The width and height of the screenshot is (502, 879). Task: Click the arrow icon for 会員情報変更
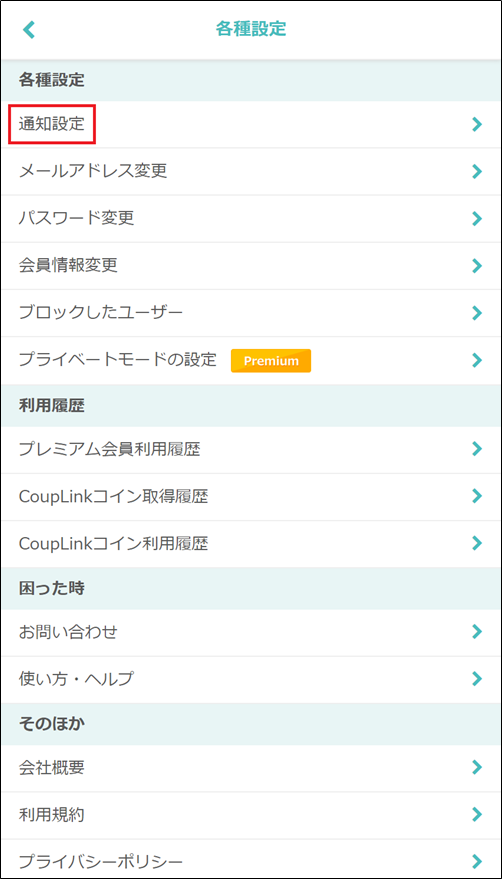pyautogui.click(x=477, y=265)
